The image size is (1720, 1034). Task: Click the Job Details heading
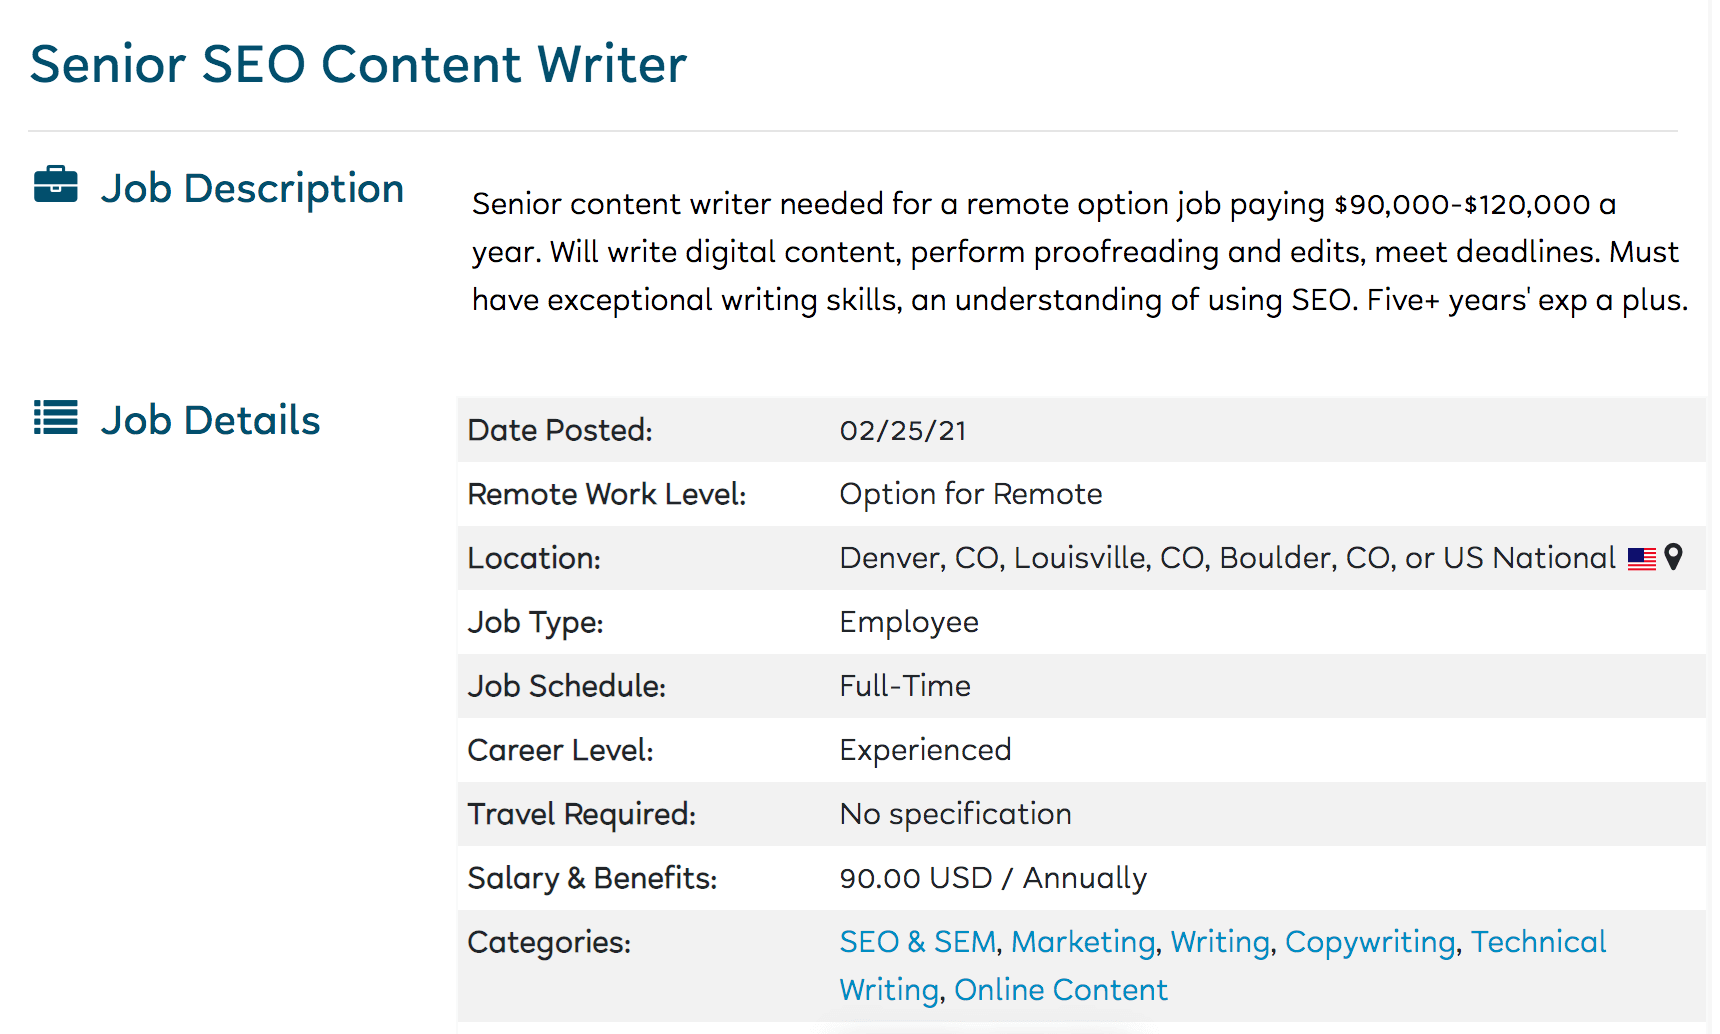click(210, 420)
